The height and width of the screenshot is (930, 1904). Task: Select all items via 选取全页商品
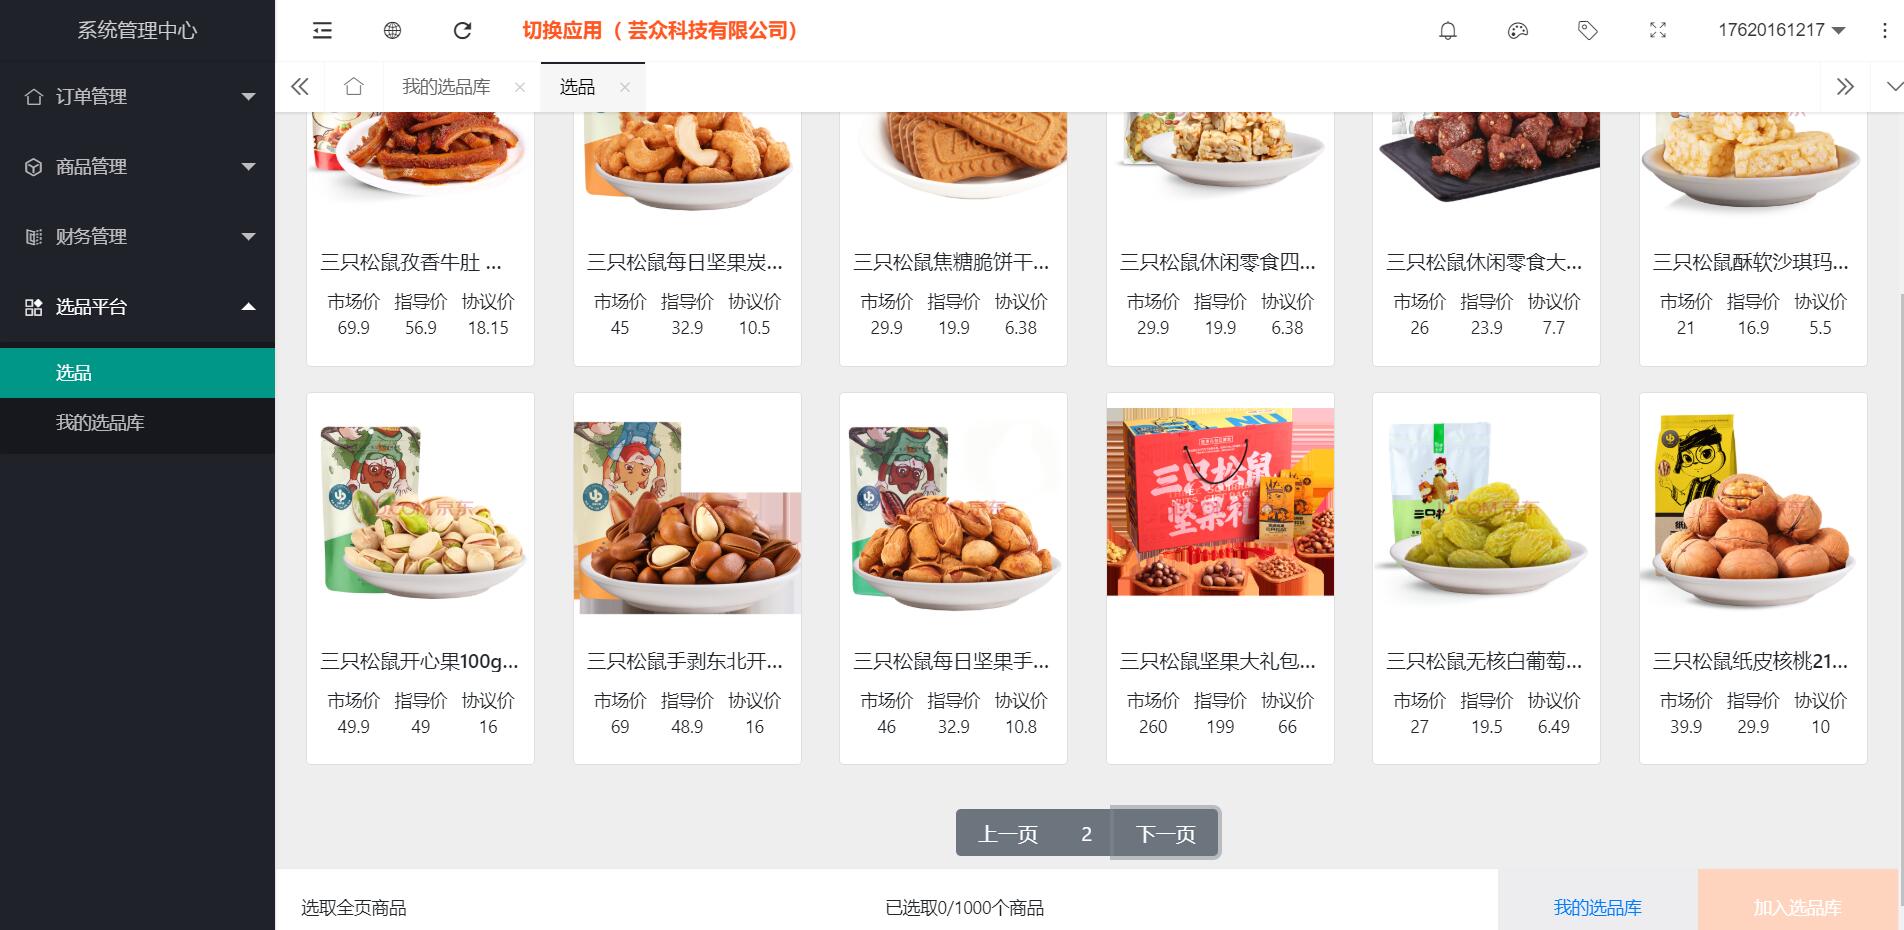pyautogui.click(x=353, y=908)
